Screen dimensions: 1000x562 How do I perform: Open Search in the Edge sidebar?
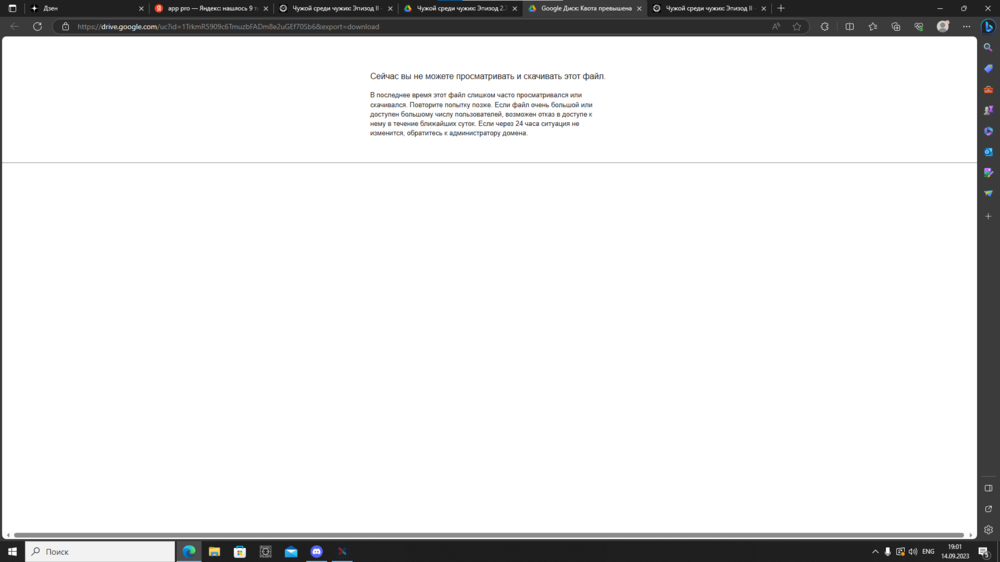(x=988, y=48)
